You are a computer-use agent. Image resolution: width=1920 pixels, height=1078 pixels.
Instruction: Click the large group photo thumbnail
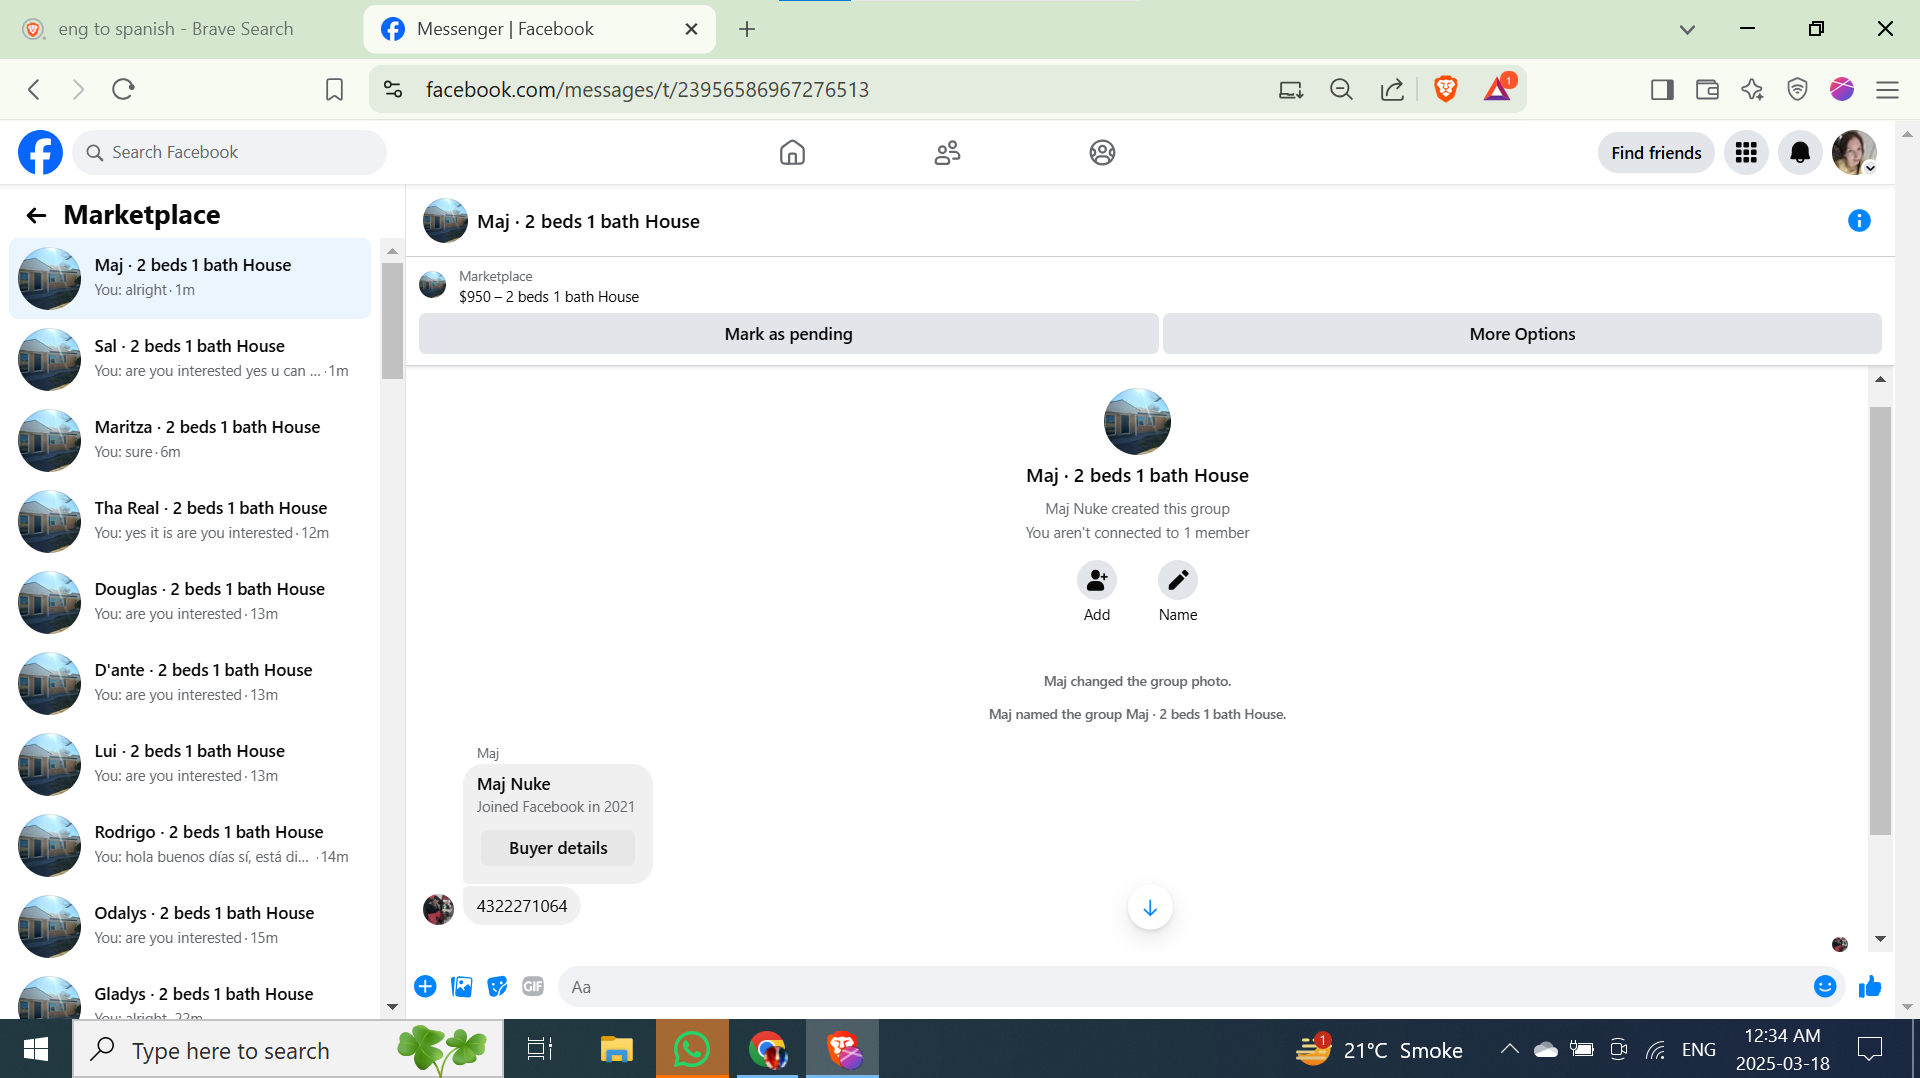pos(1137,422)
